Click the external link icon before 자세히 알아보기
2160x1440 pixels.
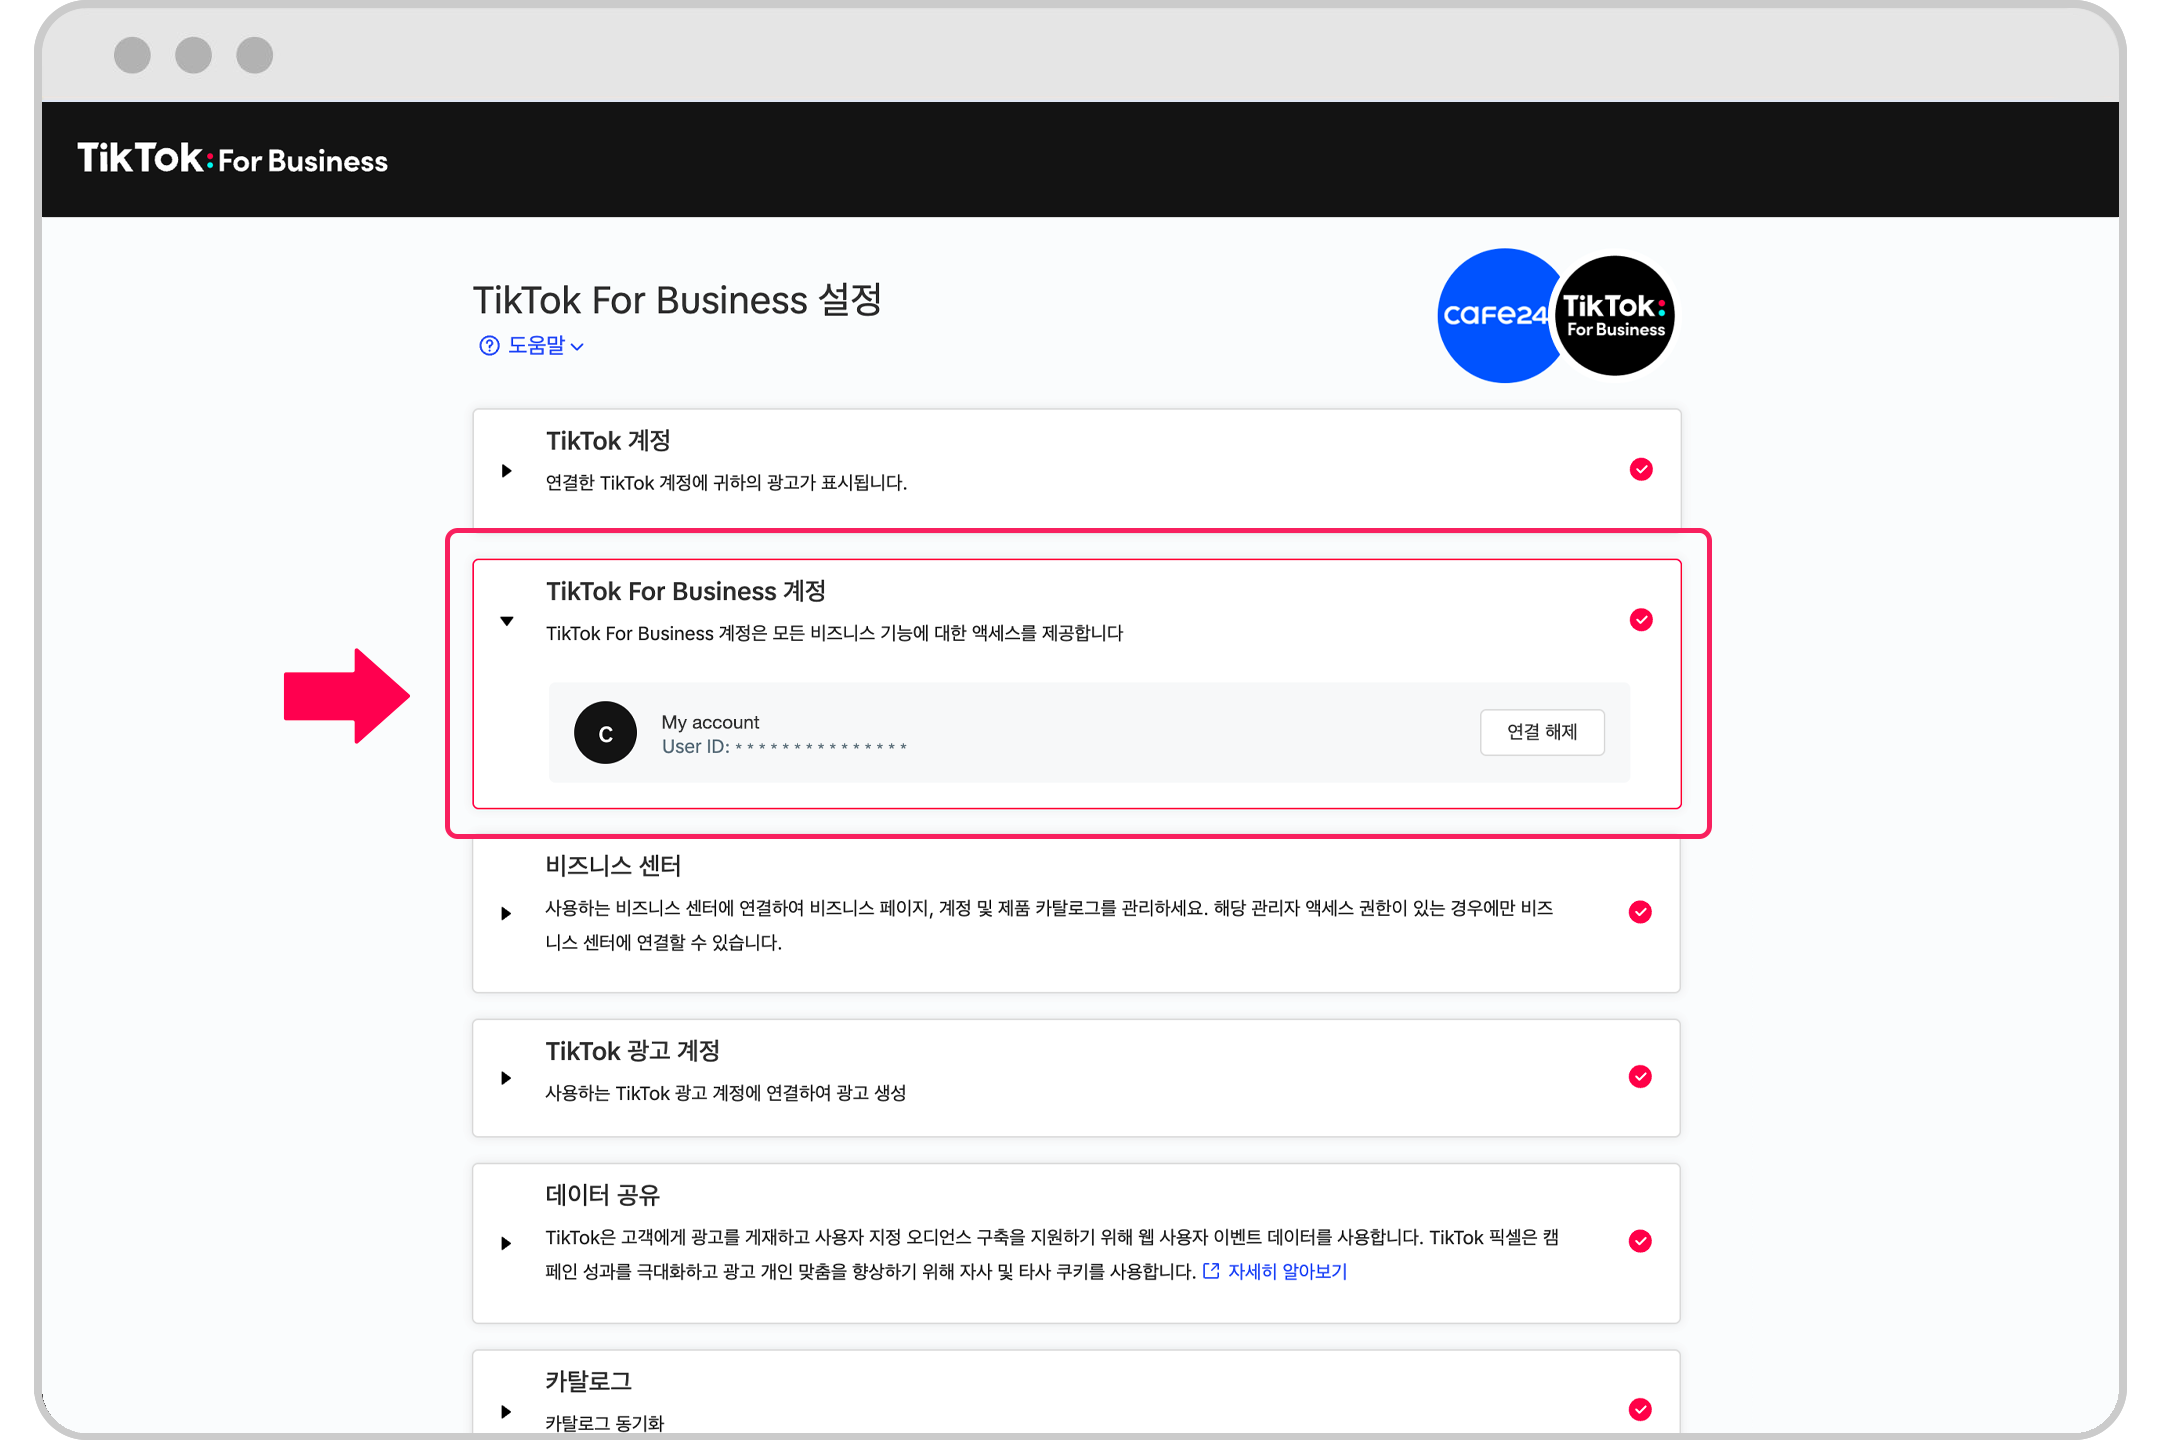coord(1211,1271)
